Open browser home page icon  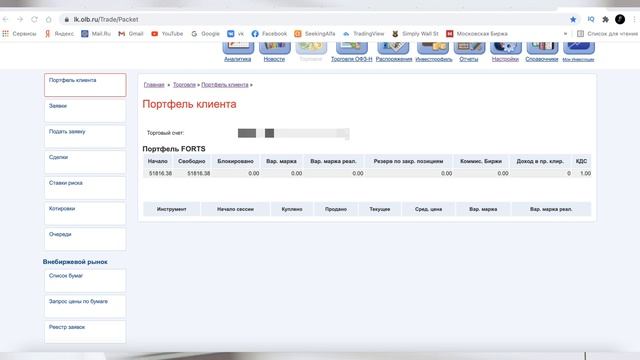click(x=49, y=19)
